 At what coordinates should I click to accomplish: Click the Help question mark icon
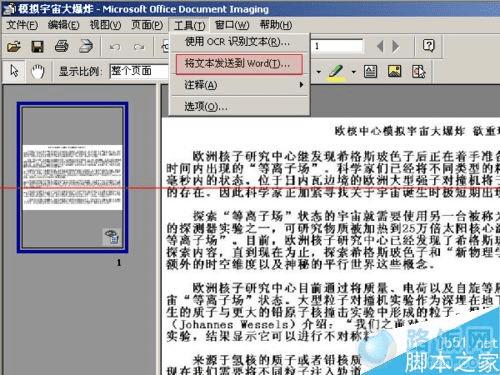(429, 45)
